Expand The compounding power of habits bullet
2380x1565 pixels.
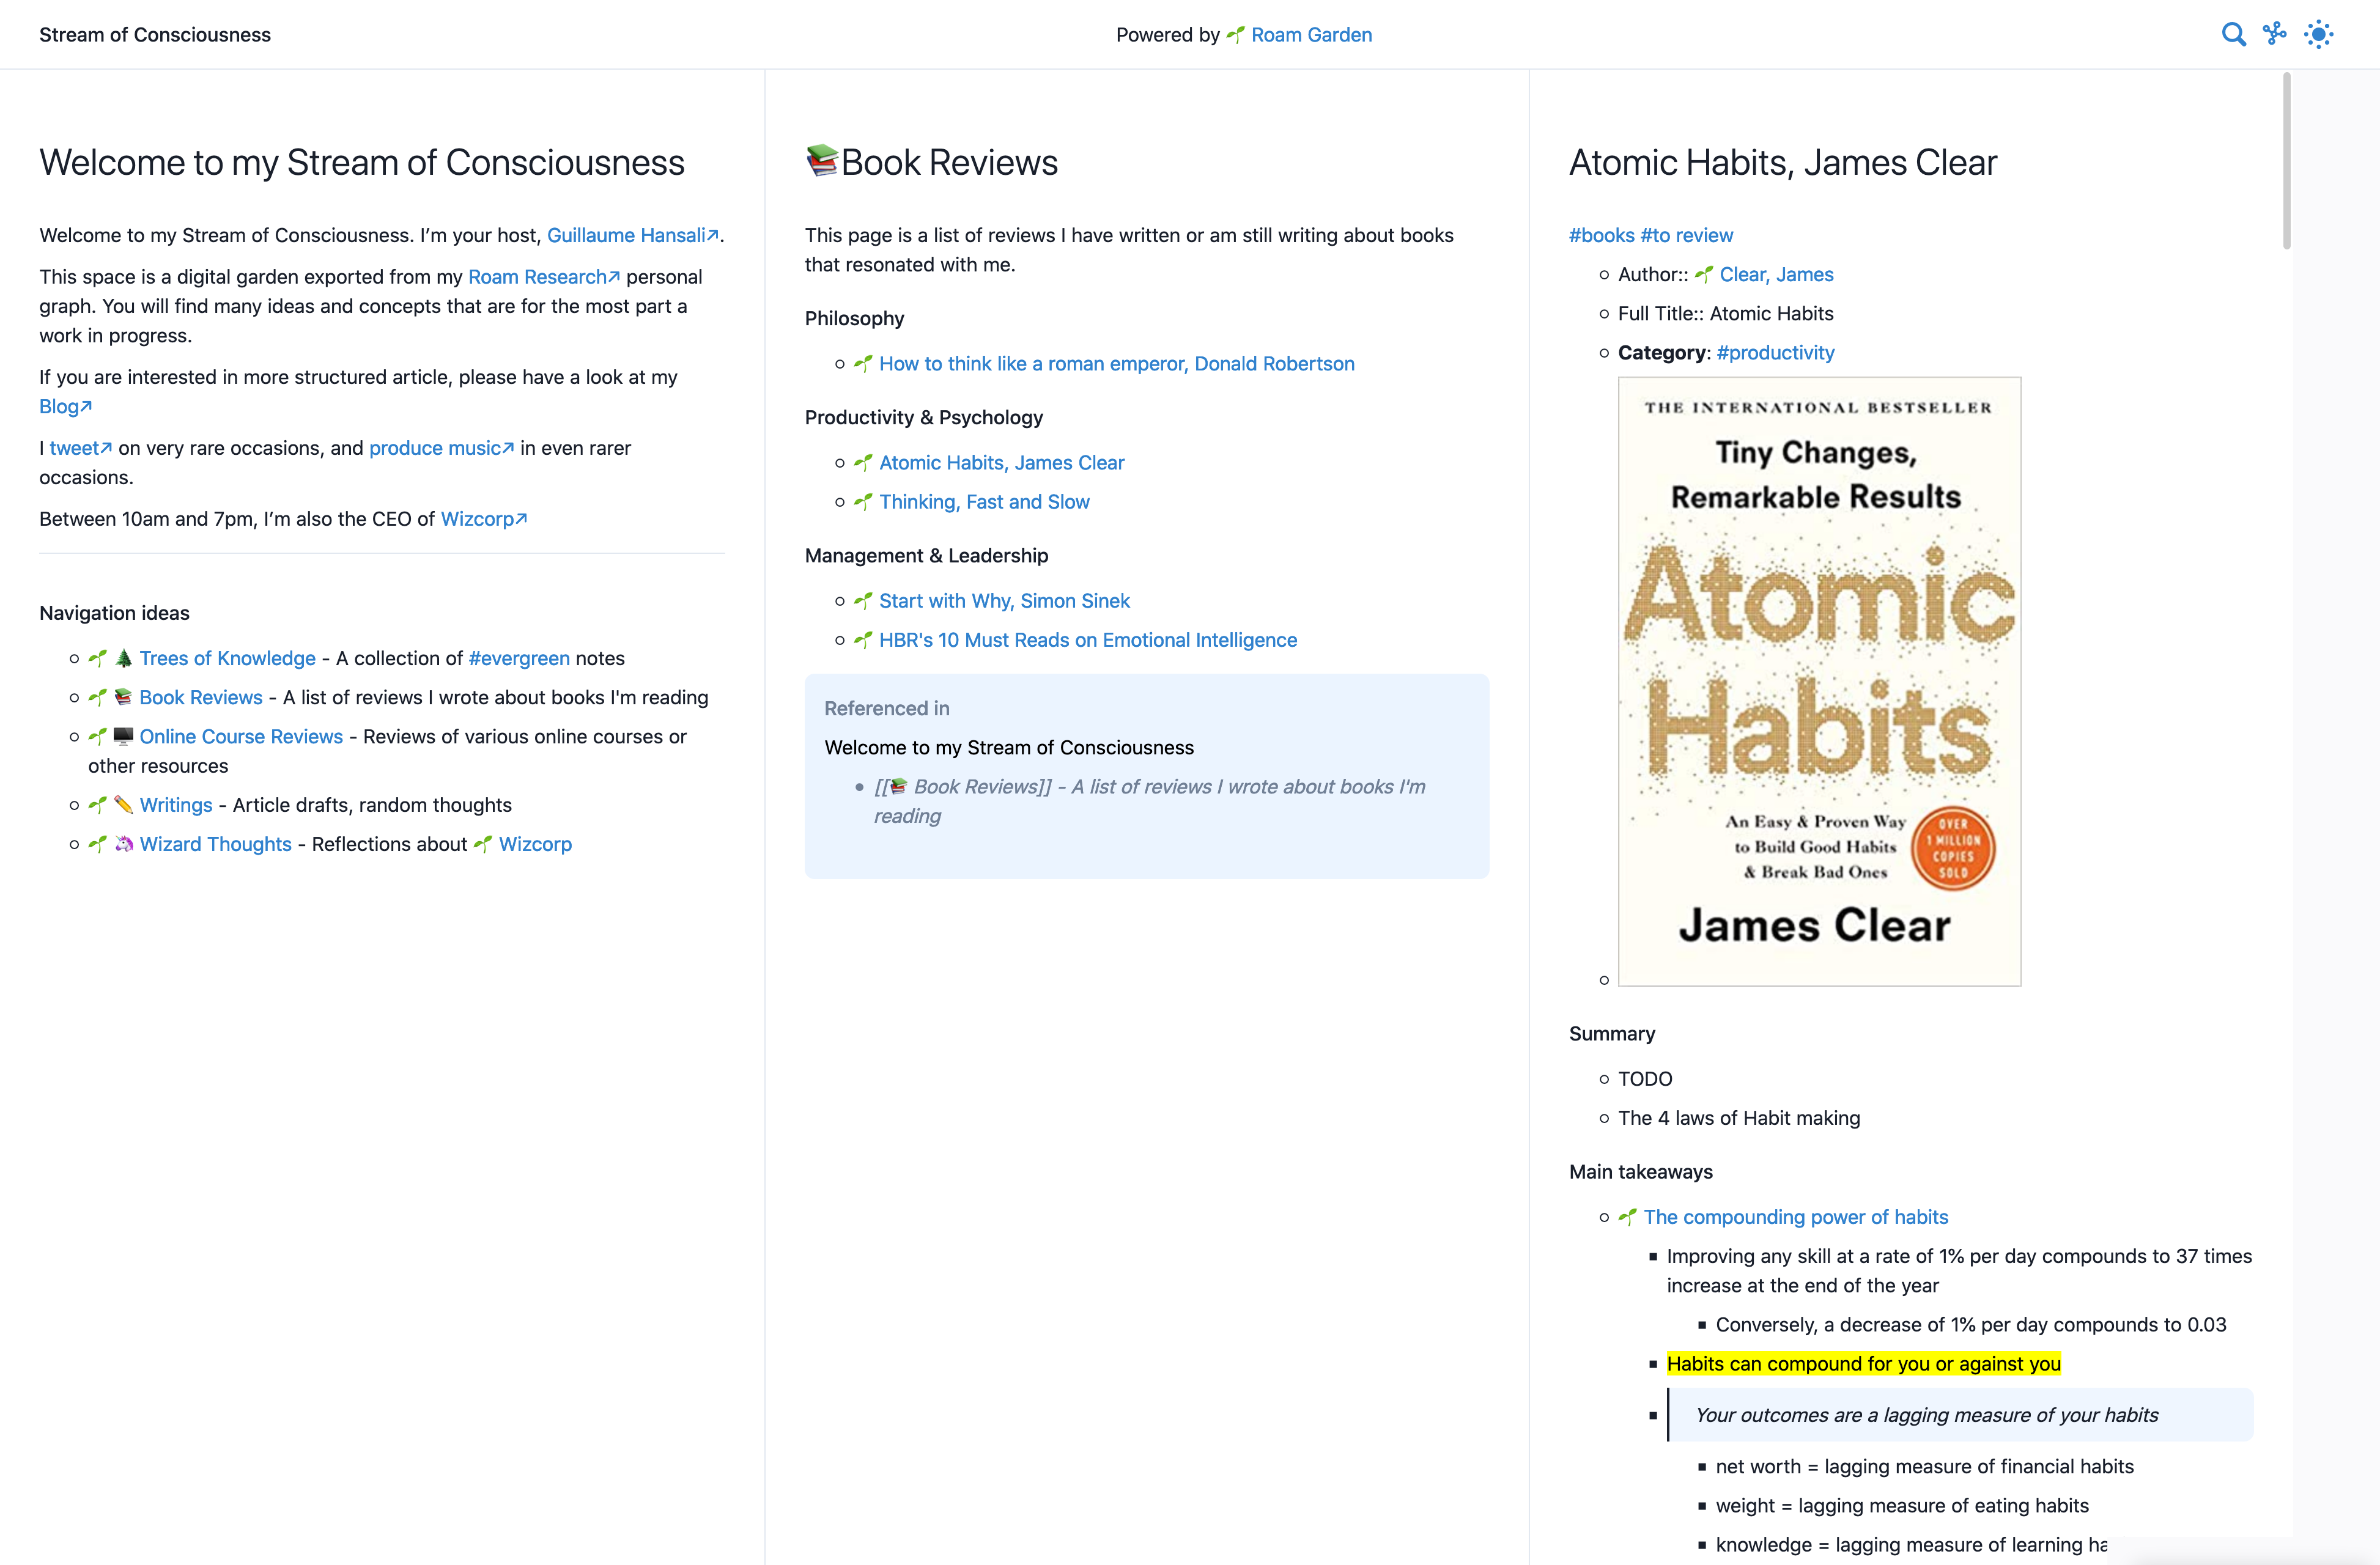[x=1604, y=1217]
